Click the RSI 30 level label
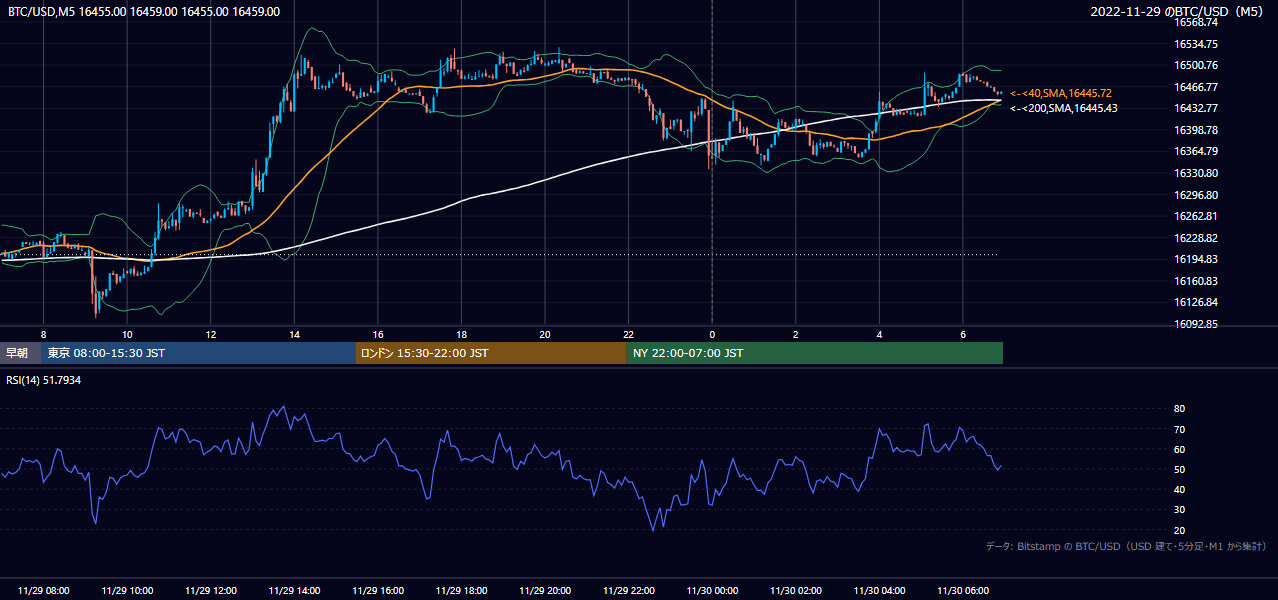1278x600 pixels. coord(1179,510)
